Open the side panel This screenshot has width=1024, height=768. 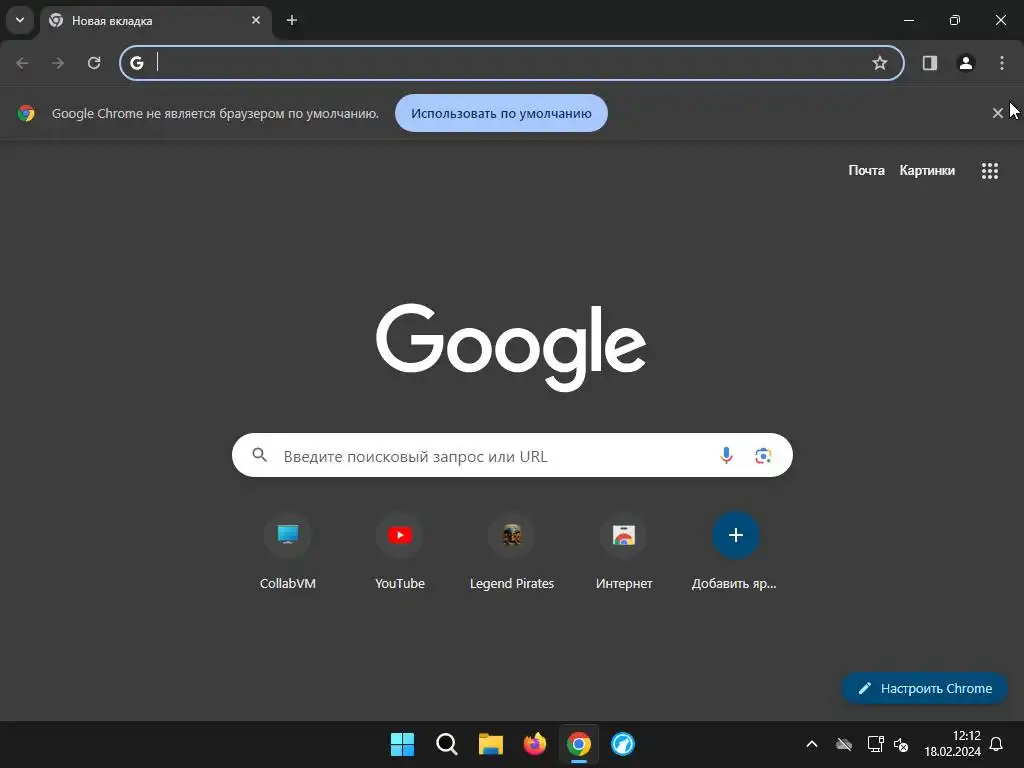coord(929,63)
